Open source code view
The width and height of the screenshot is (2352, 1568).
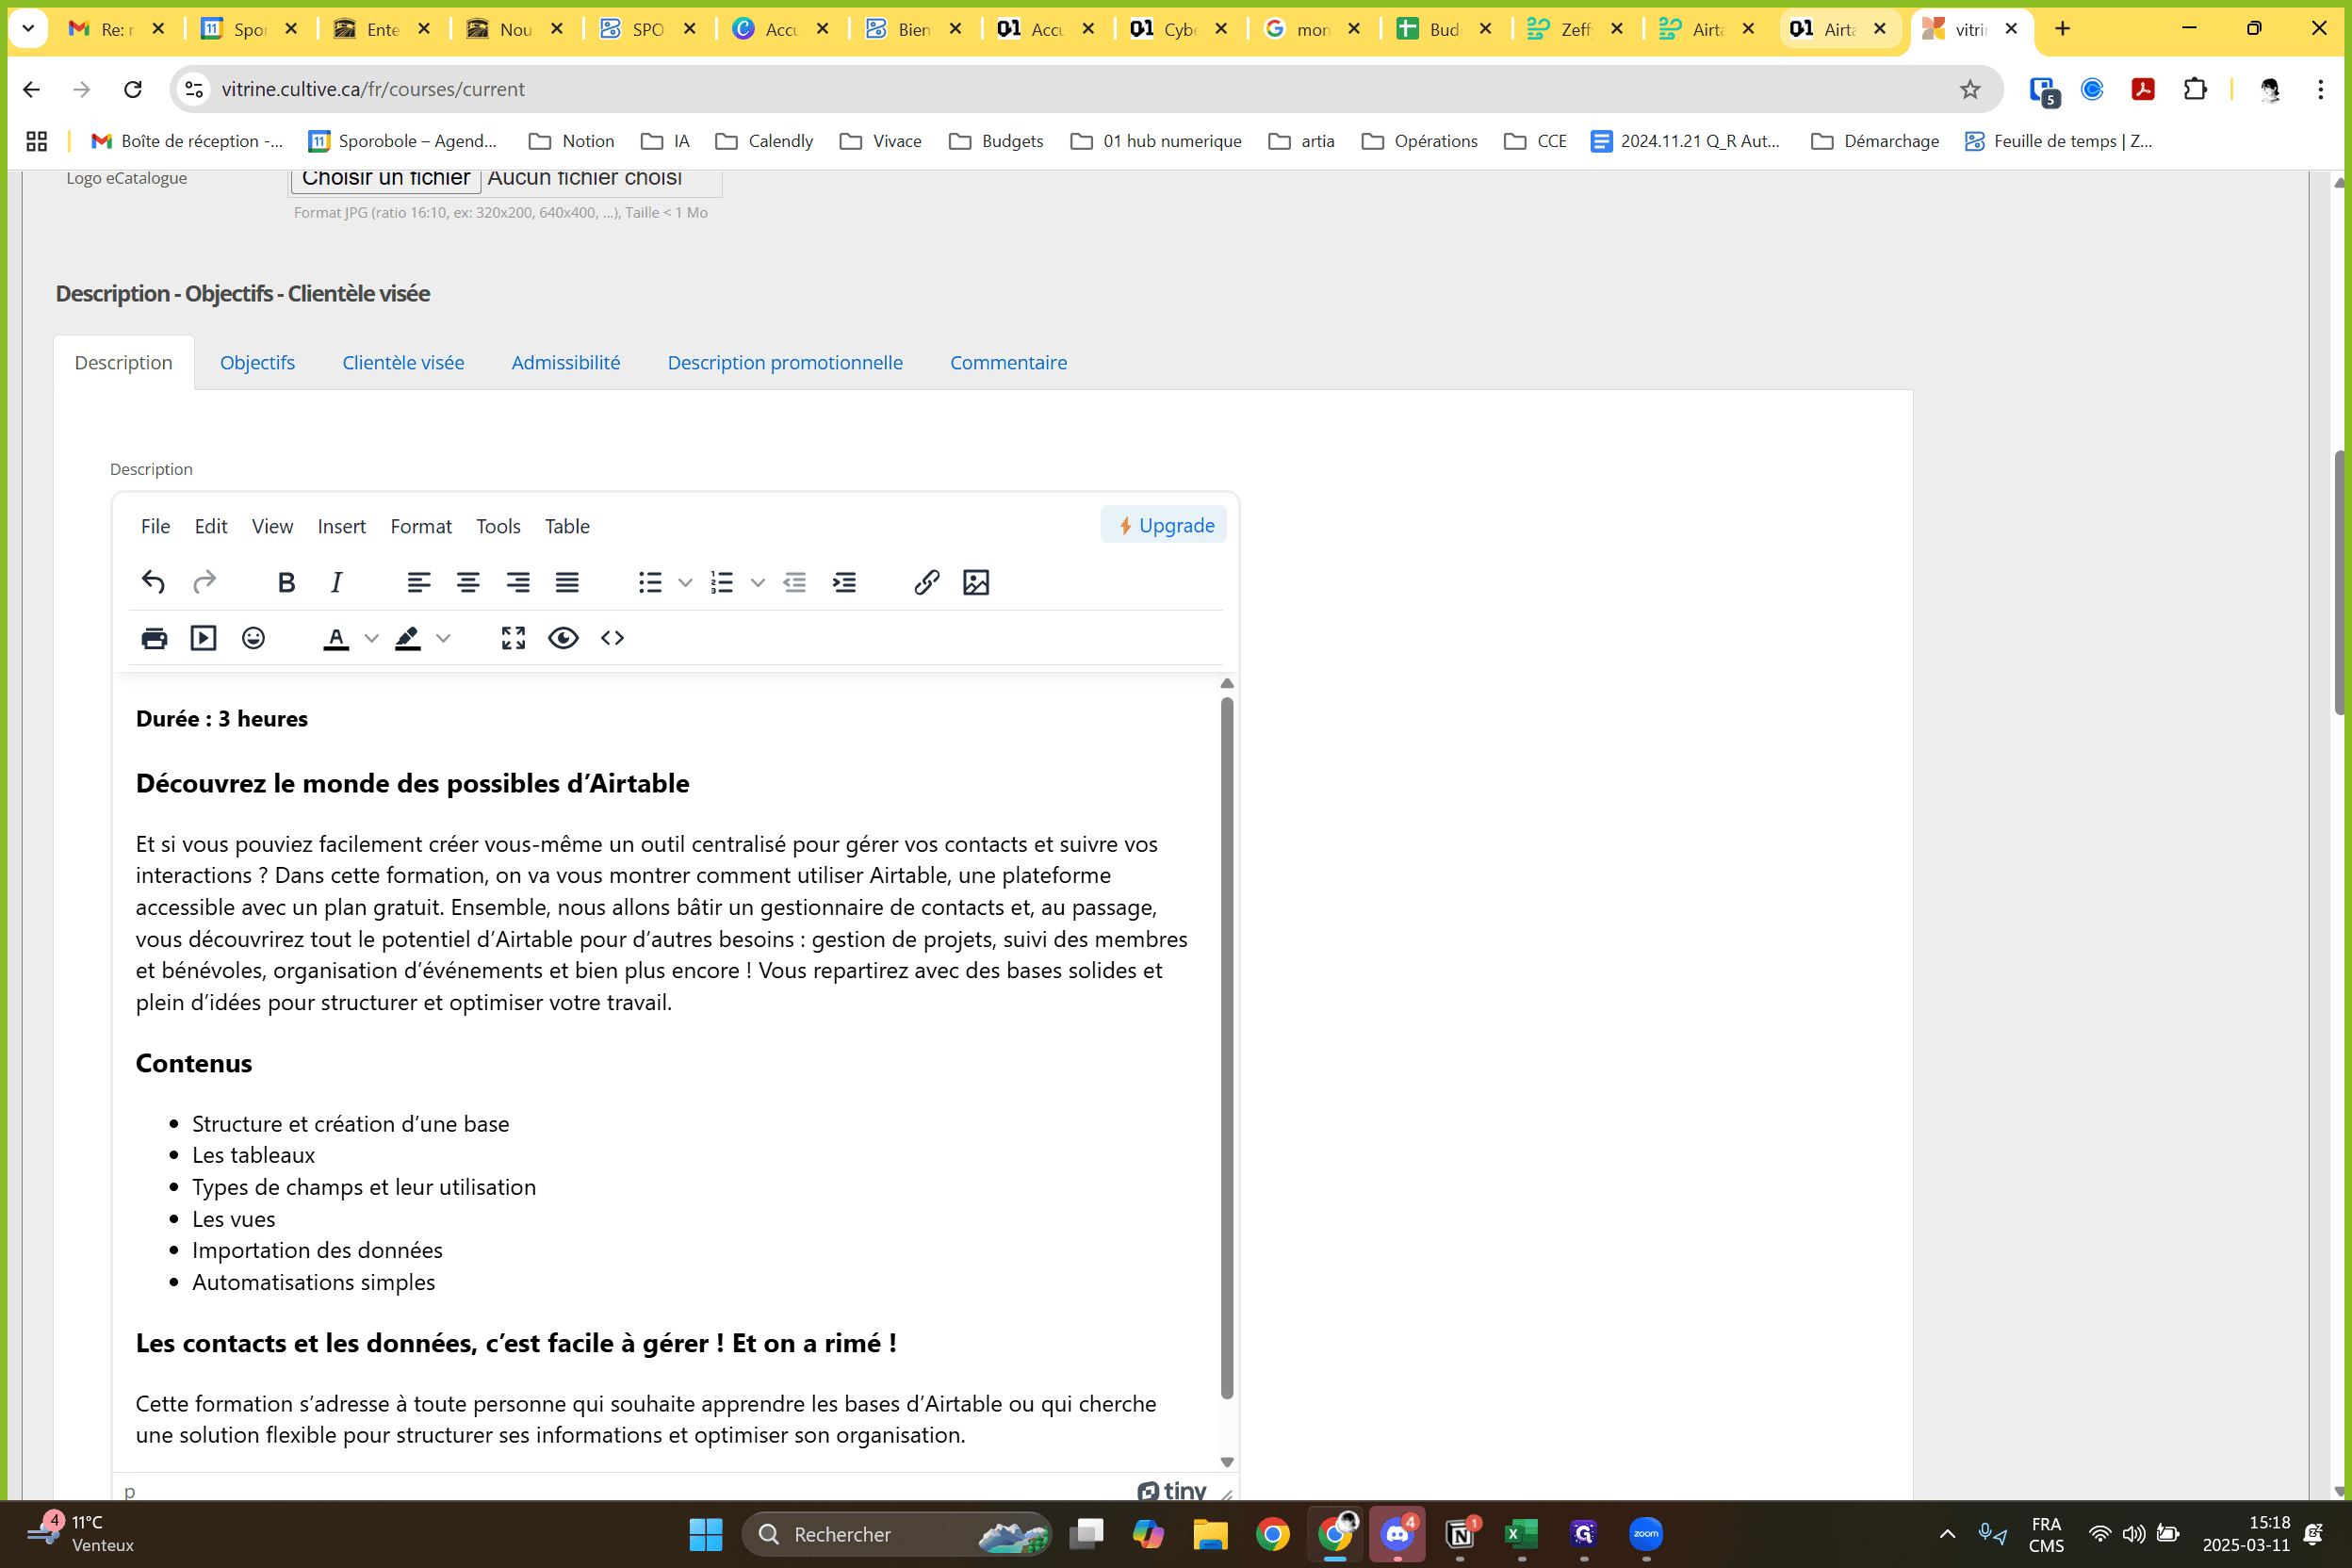point(612,638)
